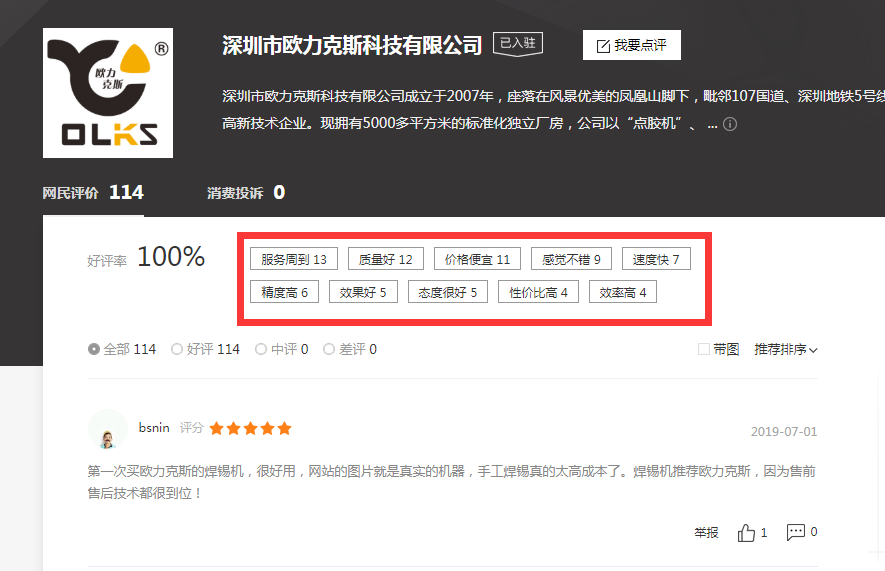Filter by the 价格便宜 11 tag
This screenshot has height=571, width=885.
point(477,260)
